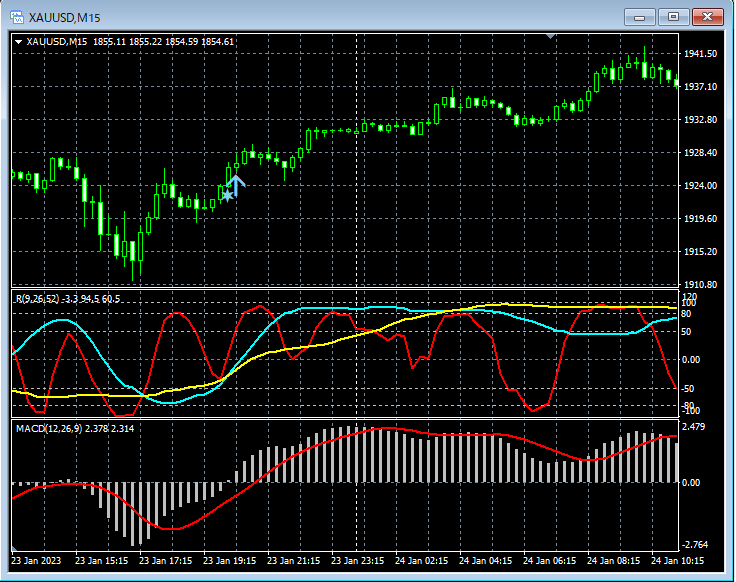Click price level 1941.50 on scale
736x582 pixels.
click(x=700, y=54)
